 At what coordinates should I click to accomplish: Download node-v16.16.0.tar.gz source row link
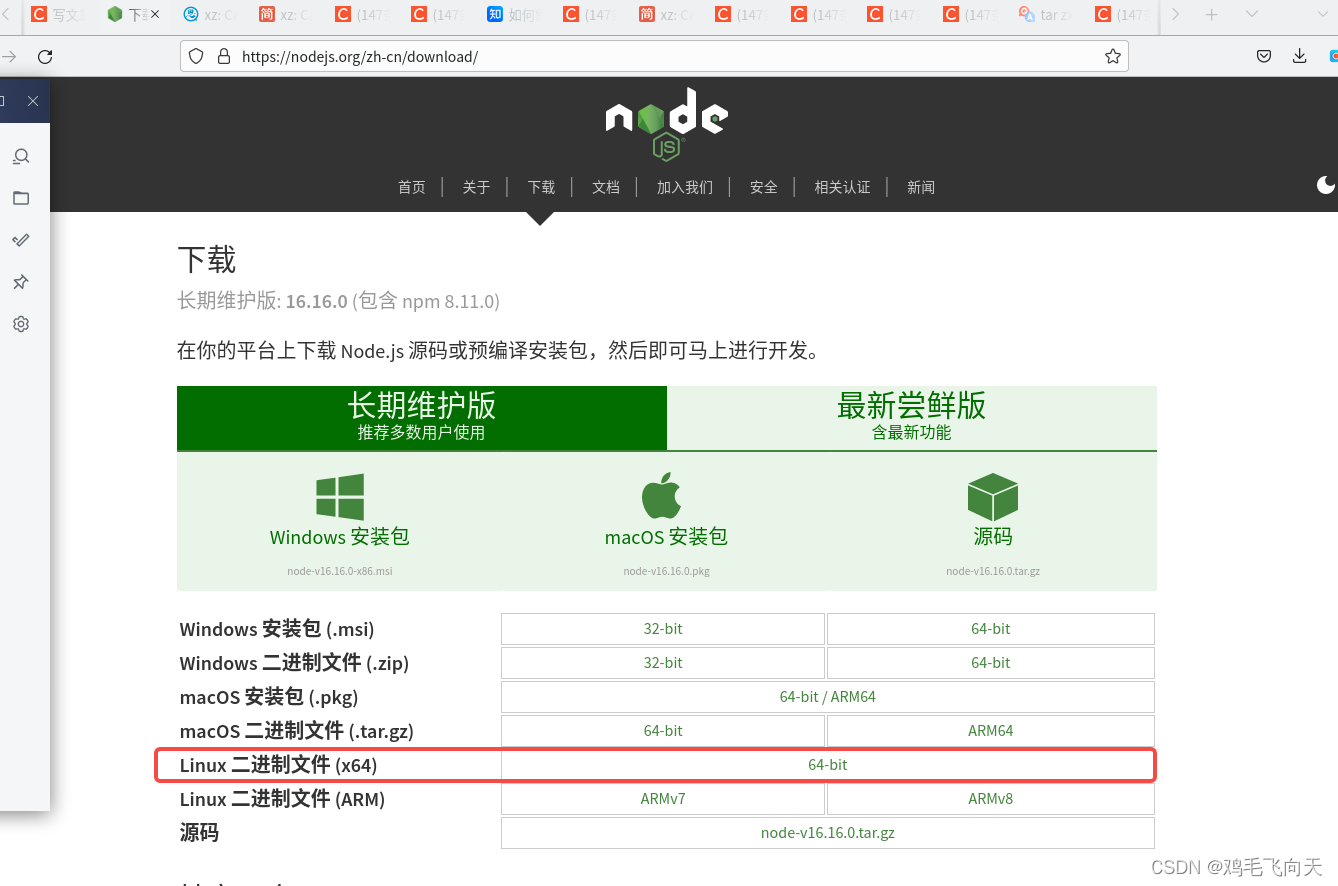828,833
